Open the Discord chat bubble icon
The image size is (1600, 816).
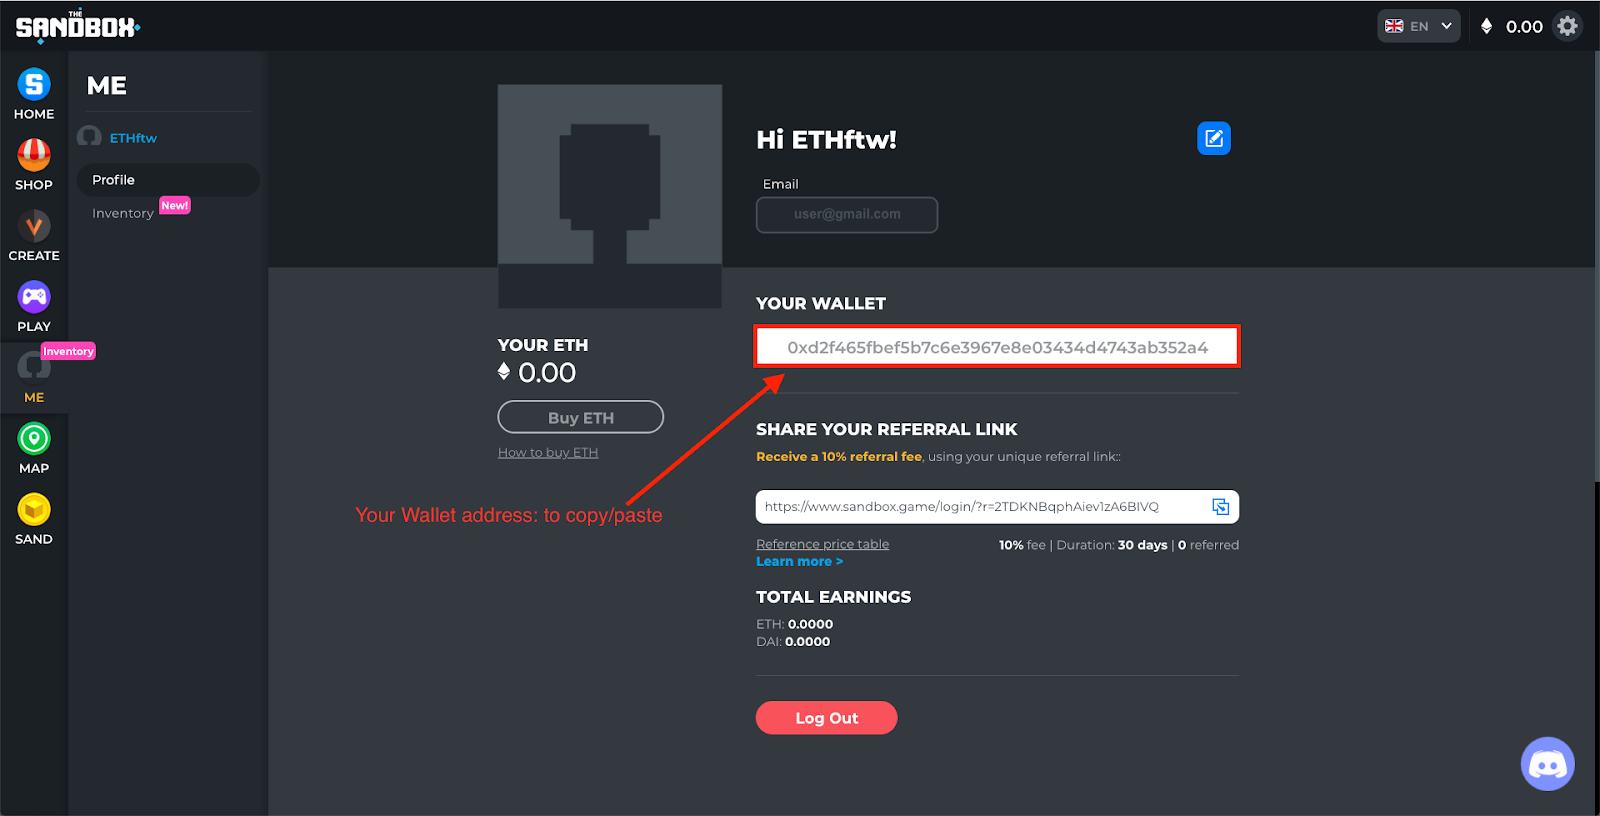[x=1548, y=764]
